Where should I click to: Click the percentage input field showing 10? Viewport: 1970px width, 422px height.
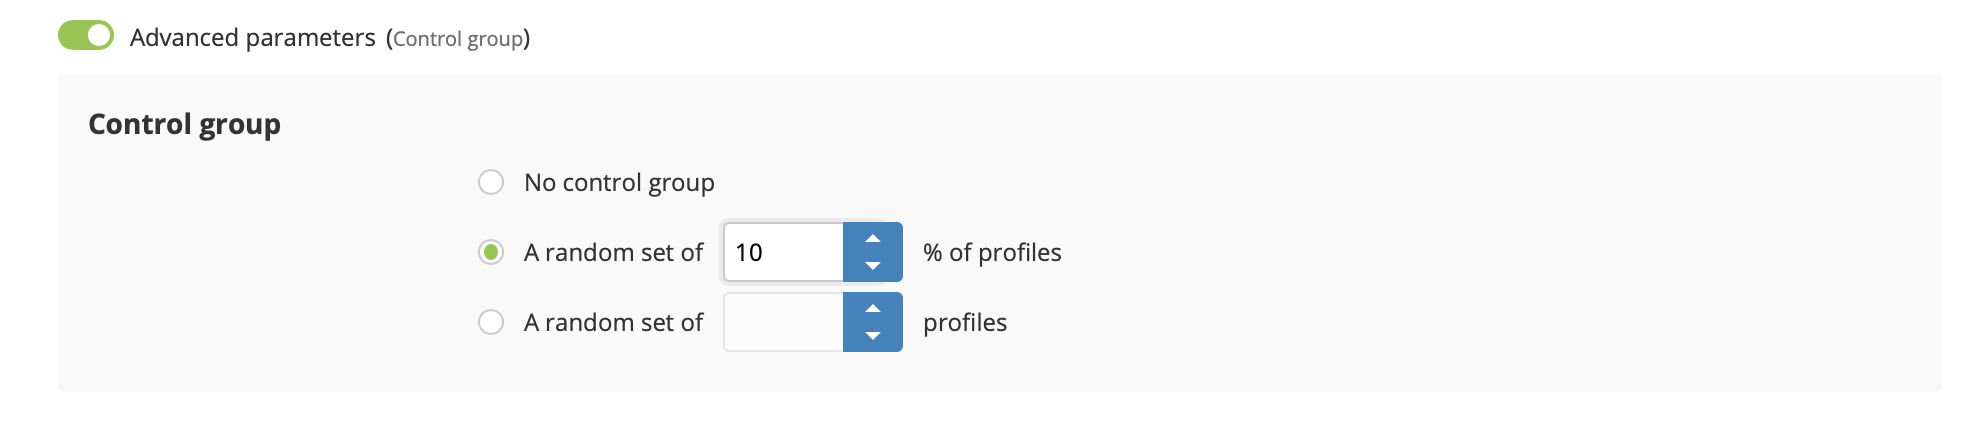coord(783,252)
